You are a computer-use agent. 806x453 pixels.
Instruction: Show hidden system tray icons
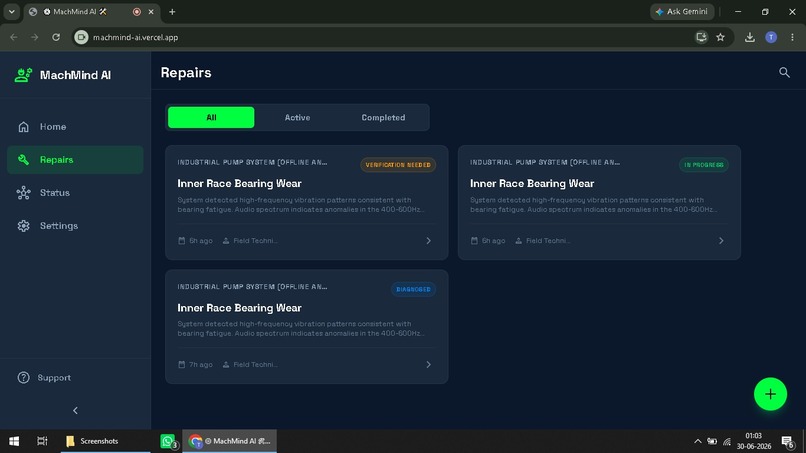[698, 441]
